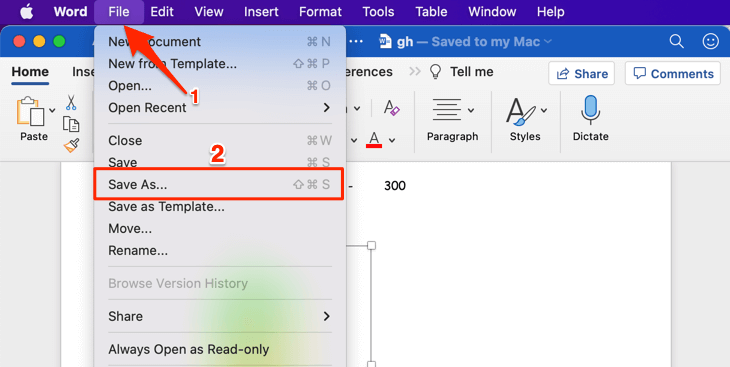The width and height of the screenshot is (730, 367).
Task: Expand the Open Recent submenu
Action: click(220, 108)
